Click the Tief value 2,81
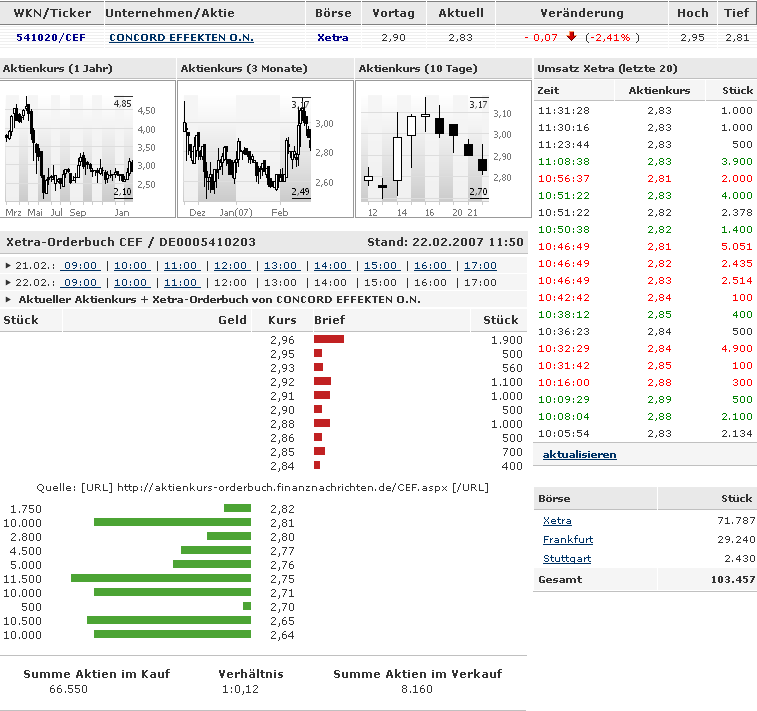The image size is (757, 711). [737, 38]
